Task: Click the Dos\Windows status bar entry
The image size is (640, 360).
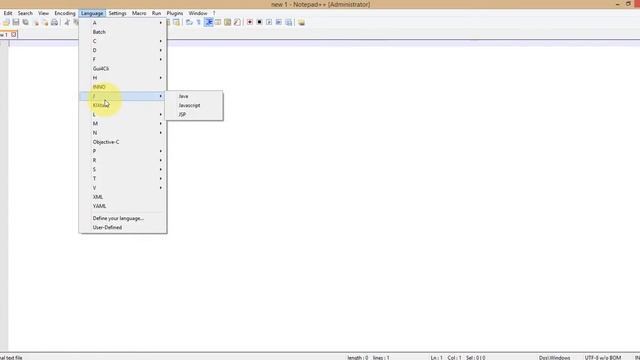Action: pos(554,358)
